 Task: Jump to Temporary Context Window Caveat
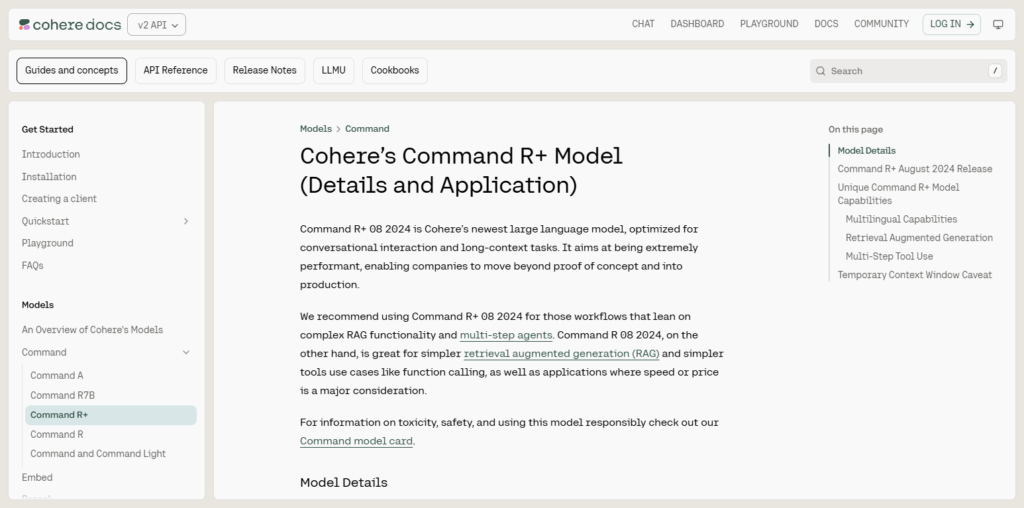(914, 275)
